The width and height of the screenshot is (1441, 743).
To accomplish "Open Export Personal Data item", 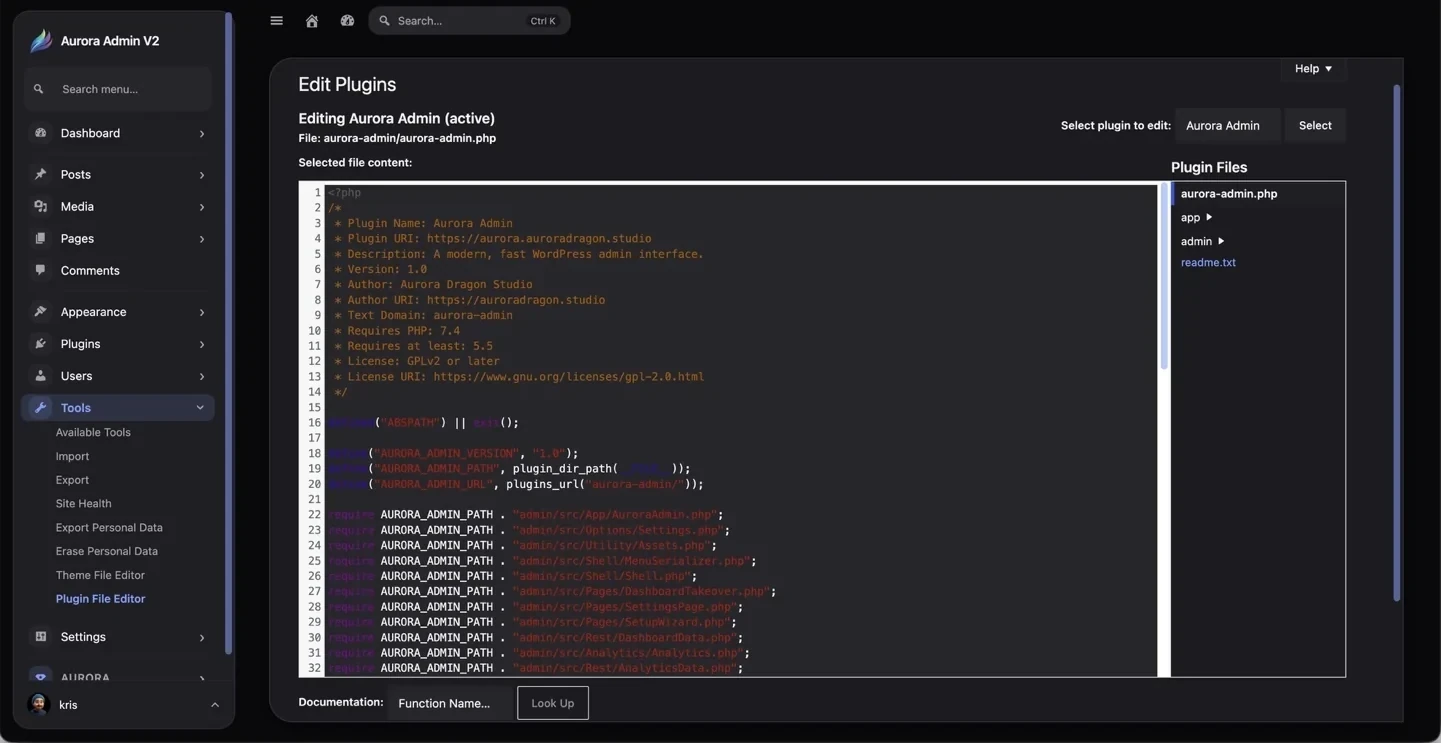I will coord(109,527).
